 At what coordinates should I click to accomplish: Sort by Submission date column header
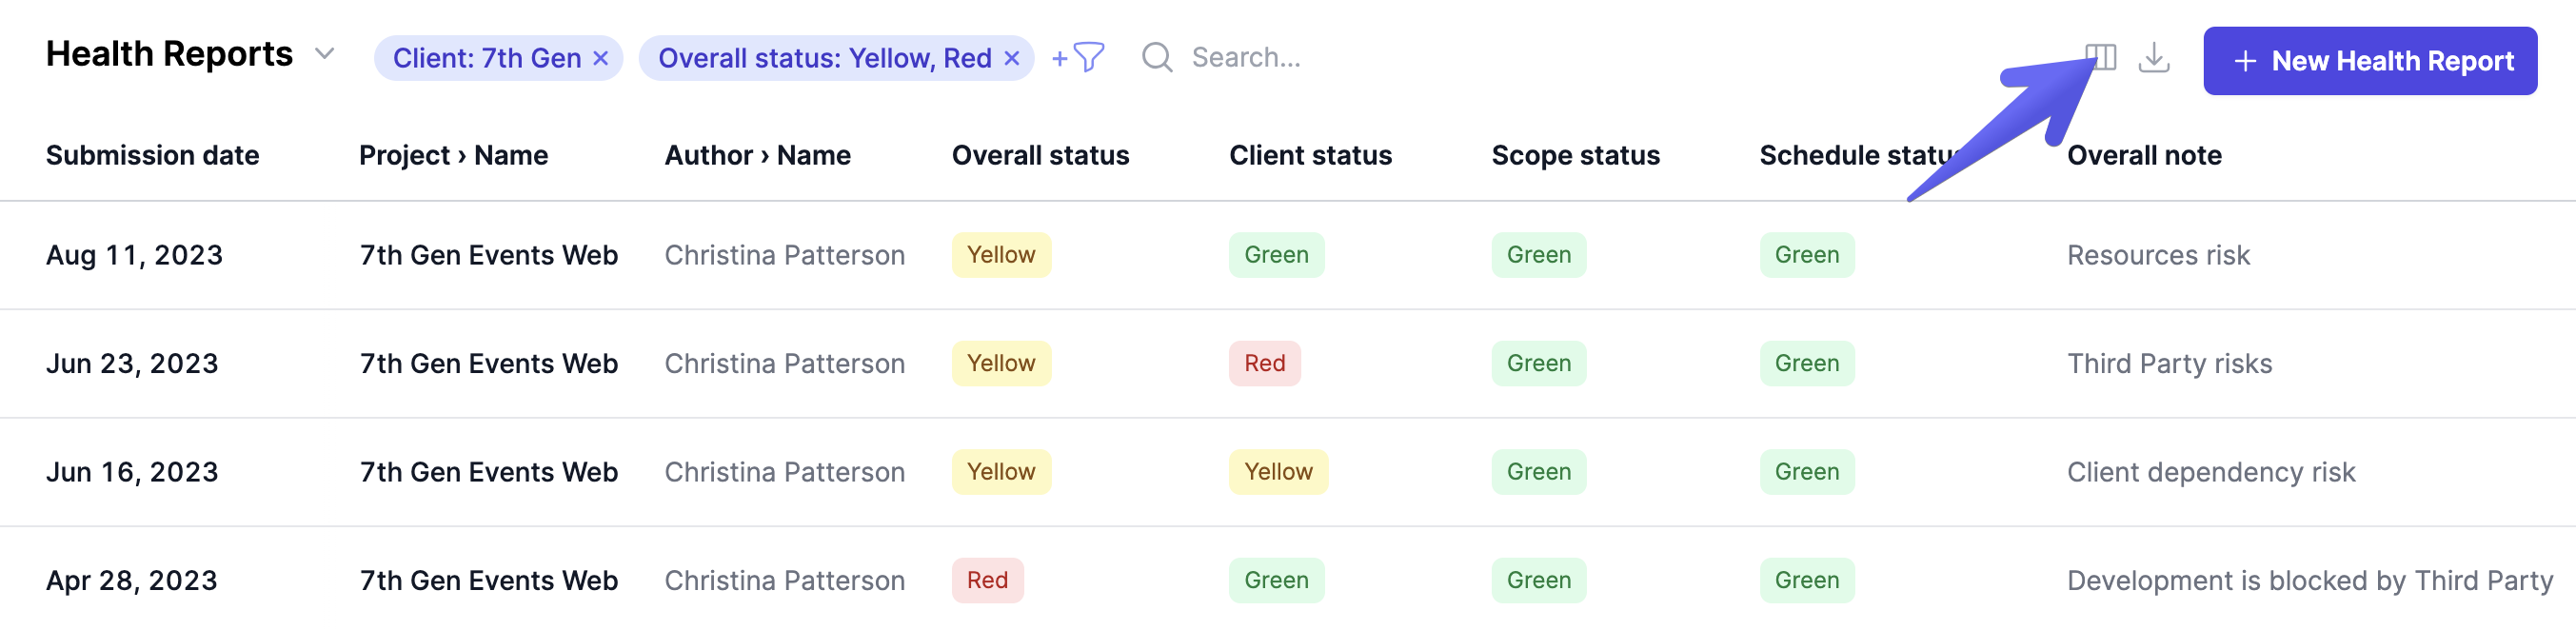pyautogui.click(x=152, y=156)
